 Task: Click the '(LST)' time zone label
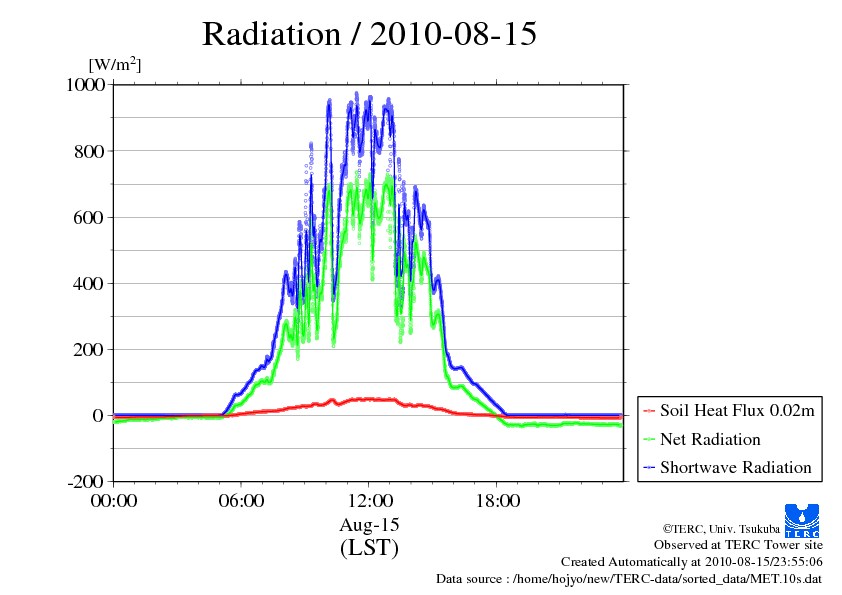(x=369, y=548)
